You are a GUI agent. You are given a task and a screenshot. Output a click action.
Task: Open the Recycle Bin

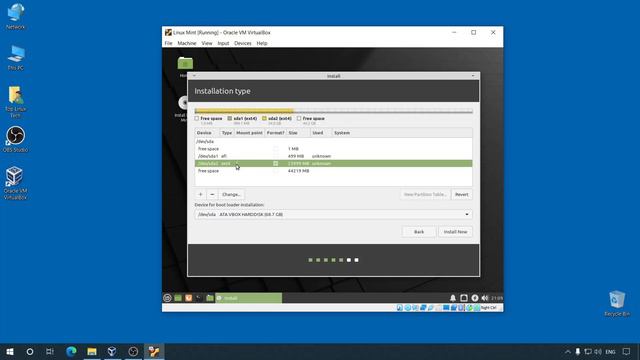pyautogui.click(x=617, y=303)
